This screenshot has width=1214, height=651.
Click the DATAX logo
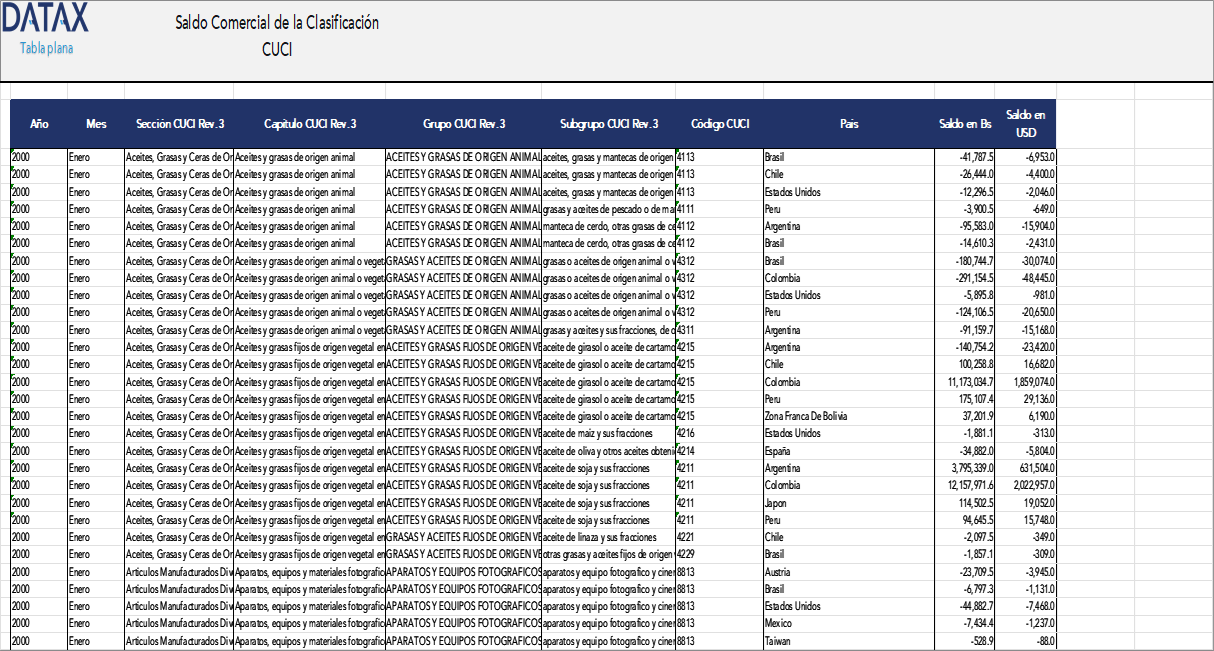[44, 18]
